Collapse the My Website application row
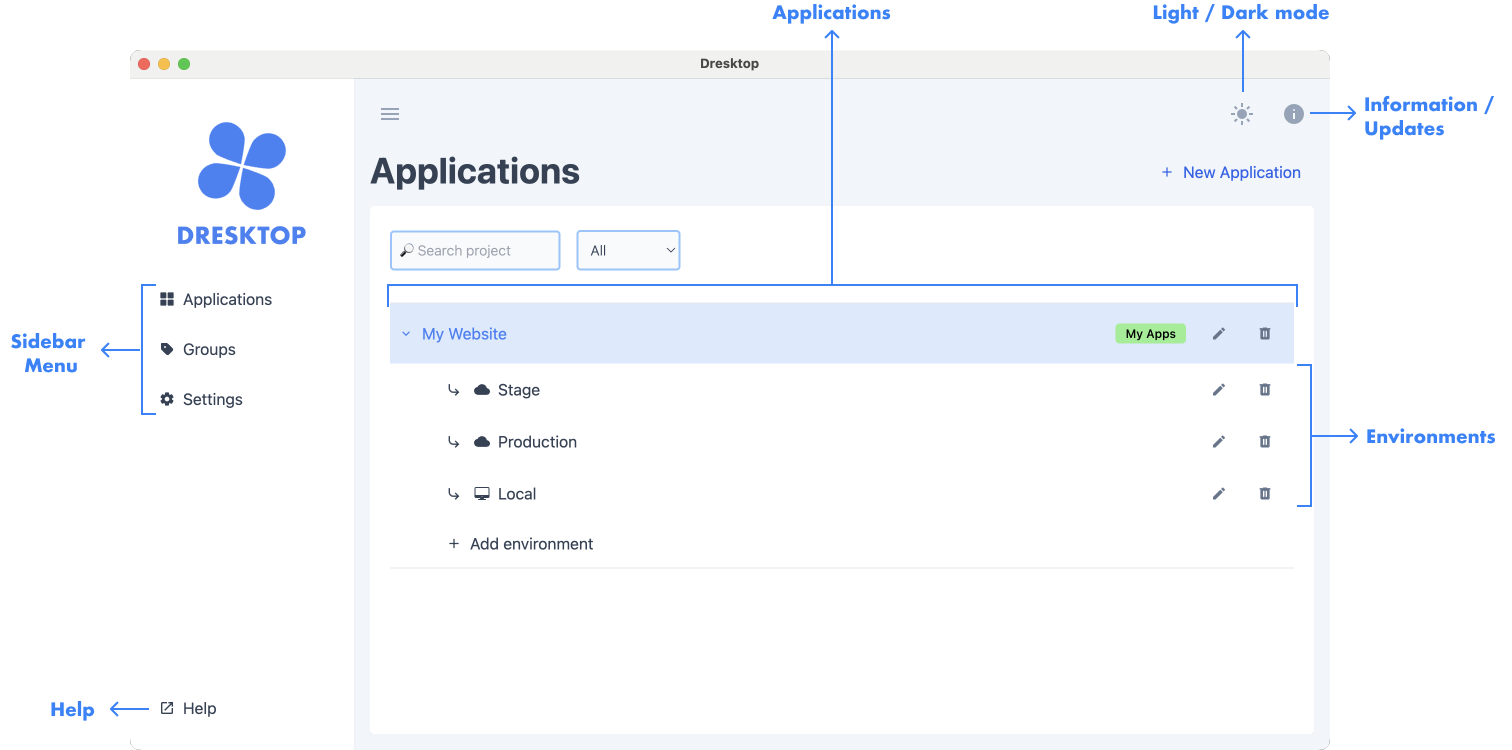Viewport: 1512px width, 750px height. pos(405,333)
